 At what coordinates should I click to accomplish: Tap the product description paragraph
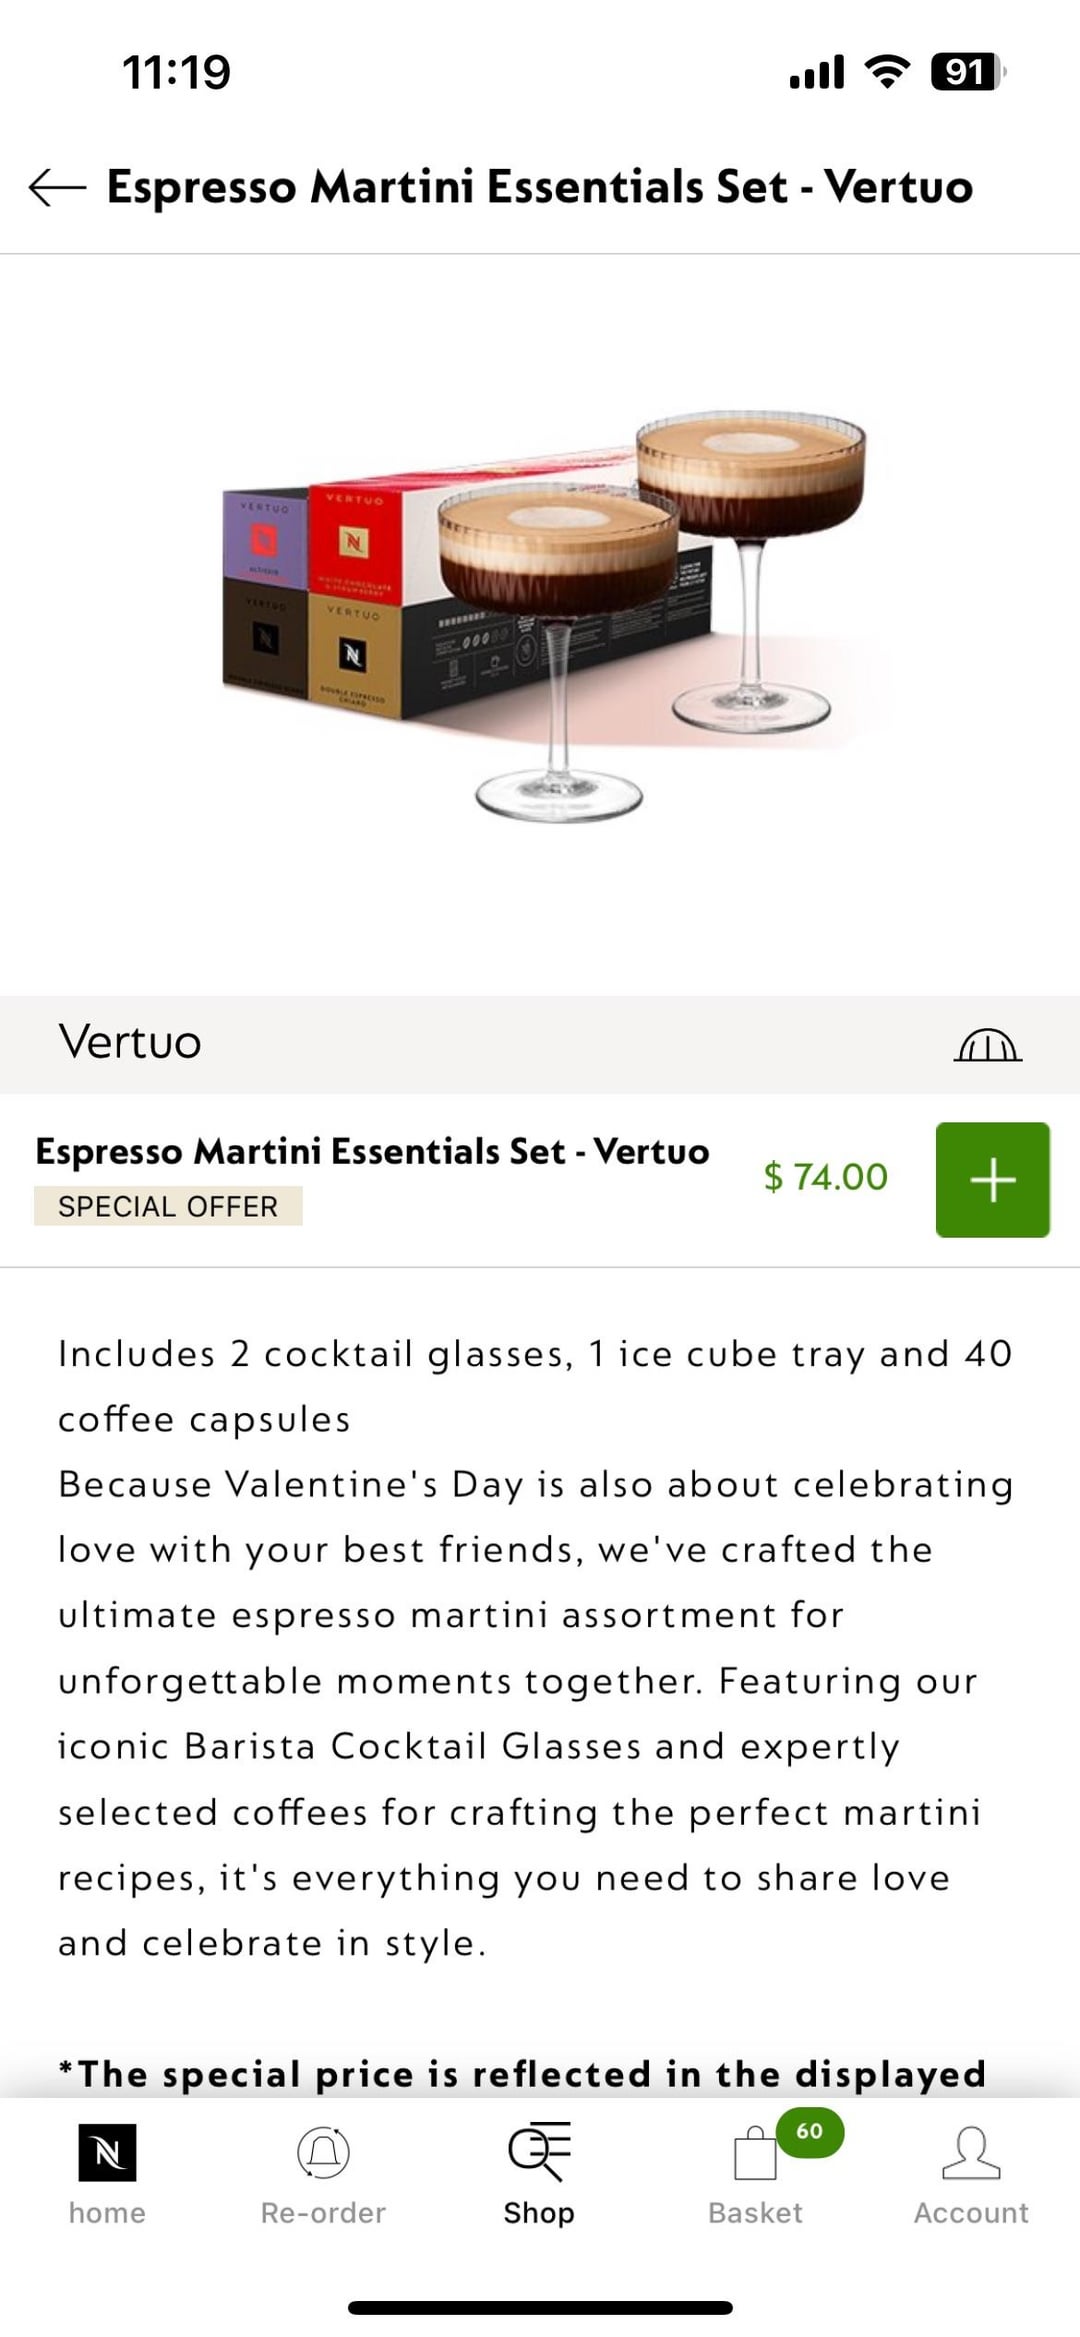tap(535, 1647)
